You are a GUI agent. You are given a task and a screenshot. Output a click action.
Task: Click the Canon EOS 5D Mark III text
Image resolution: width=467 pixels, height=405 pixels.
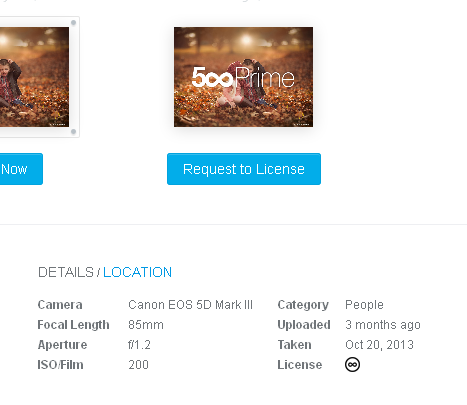click(190, 305)
